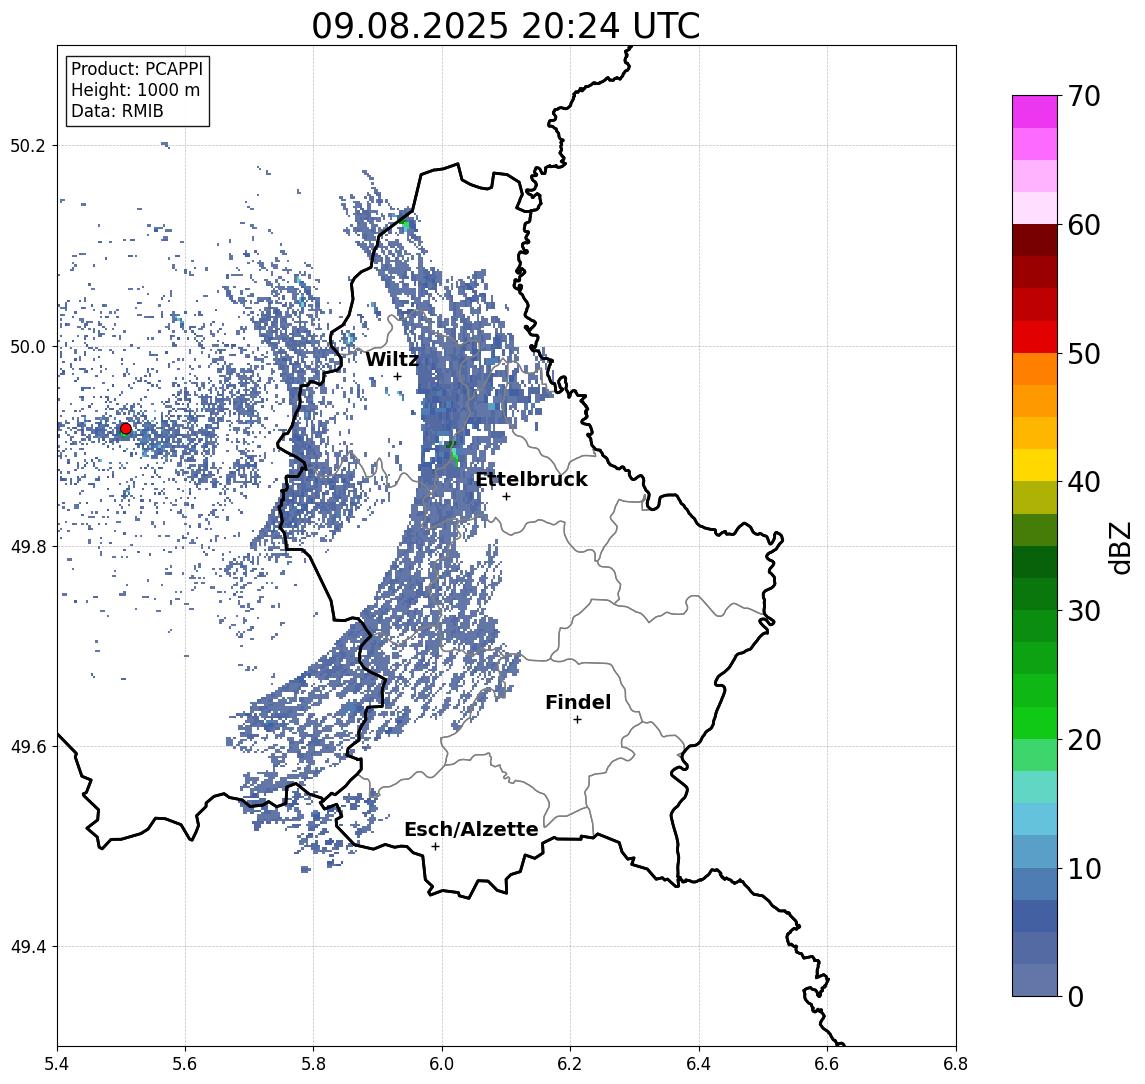1145x1084 pixels.
Task: Click the title 09.08.2025 20:24 UTC
Action: [x=506, y=26]
